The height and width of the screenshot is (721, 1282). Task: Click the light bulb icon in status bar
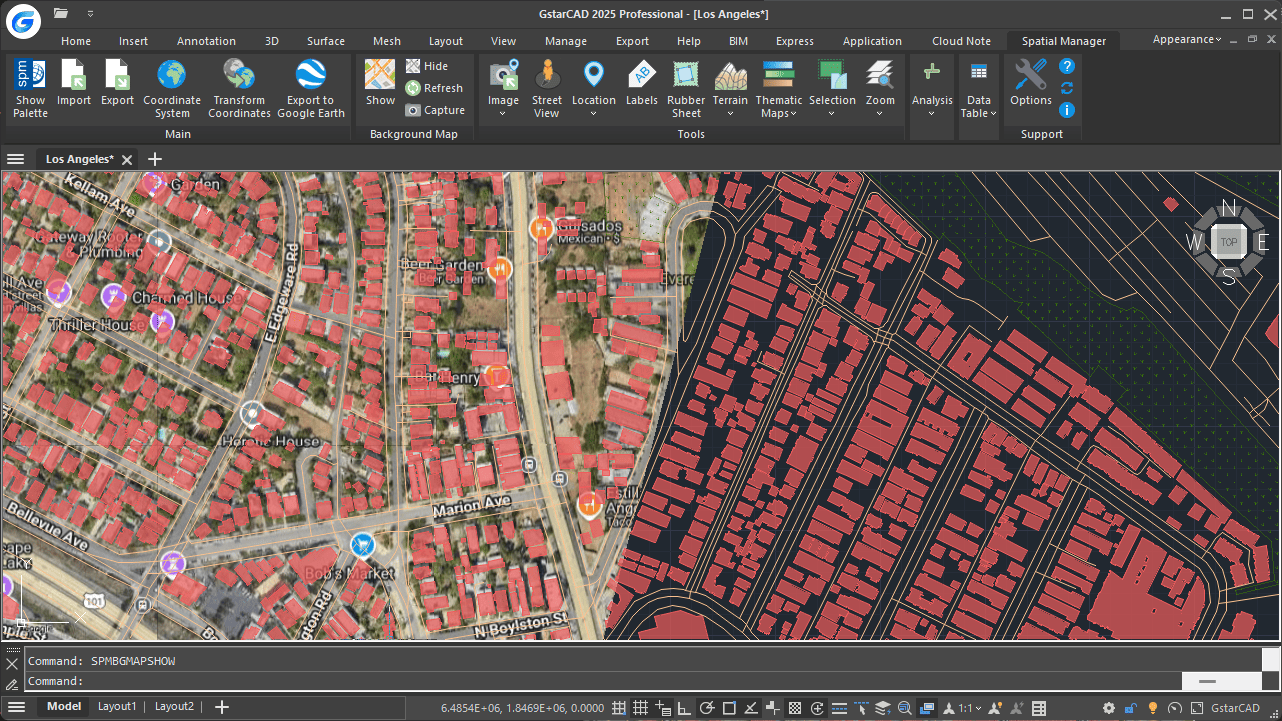(x=1152, y=708)
